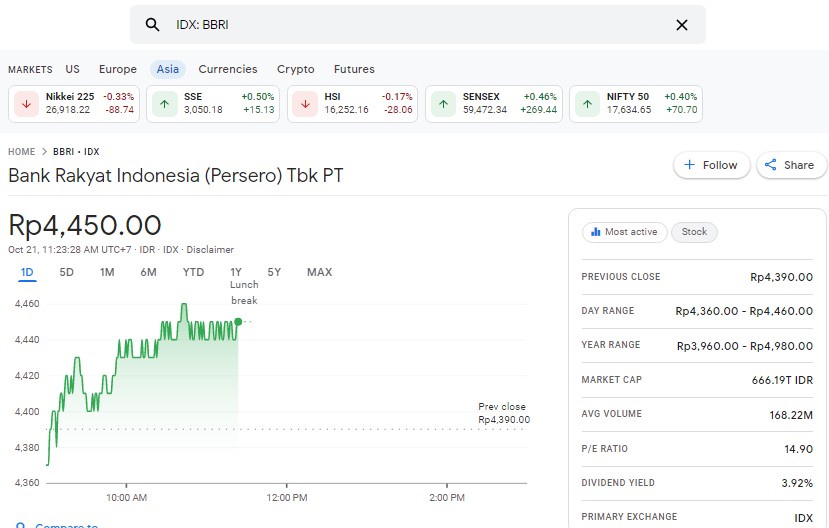Select the Europe markets tab
829x528 pixels.
(117, 69)
